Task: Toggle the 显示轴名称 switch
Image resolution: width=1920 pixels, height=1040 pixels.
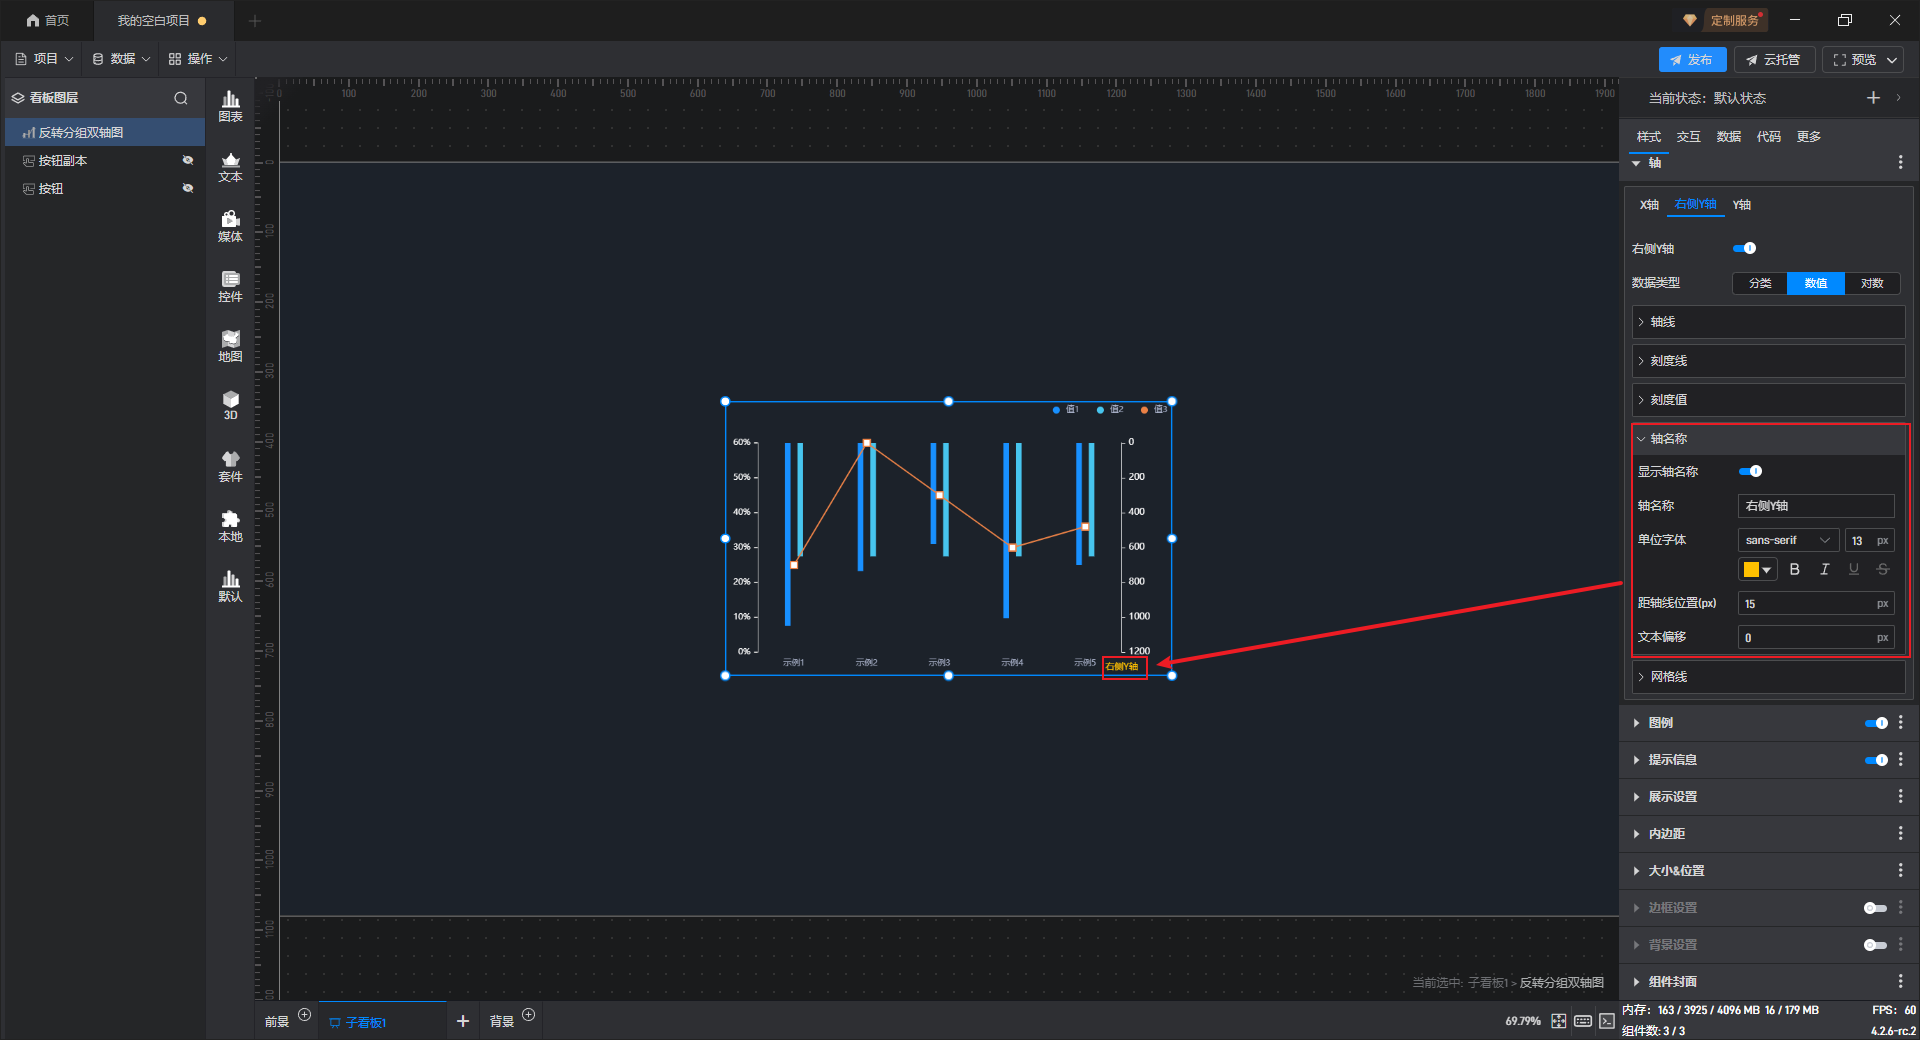Action: (x=1751, y=471)
